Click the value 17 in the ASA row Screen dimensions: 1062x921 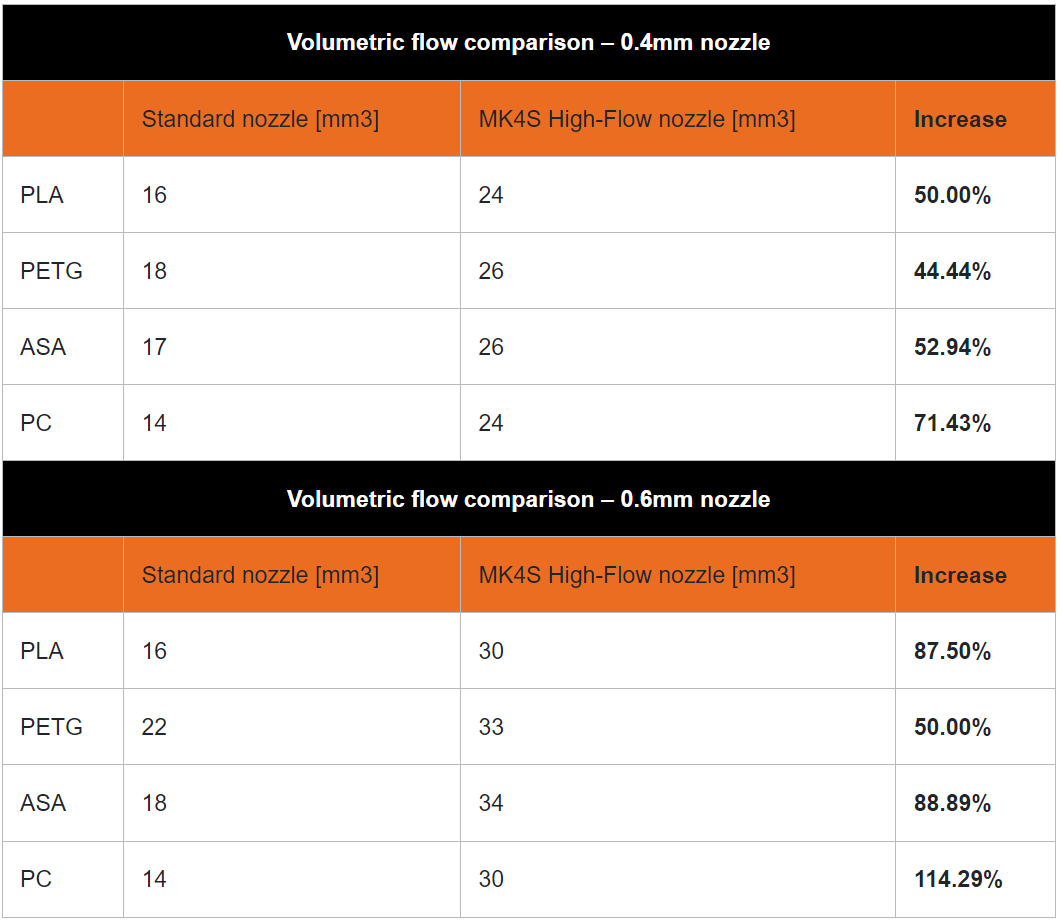click(x=154, y=347)
